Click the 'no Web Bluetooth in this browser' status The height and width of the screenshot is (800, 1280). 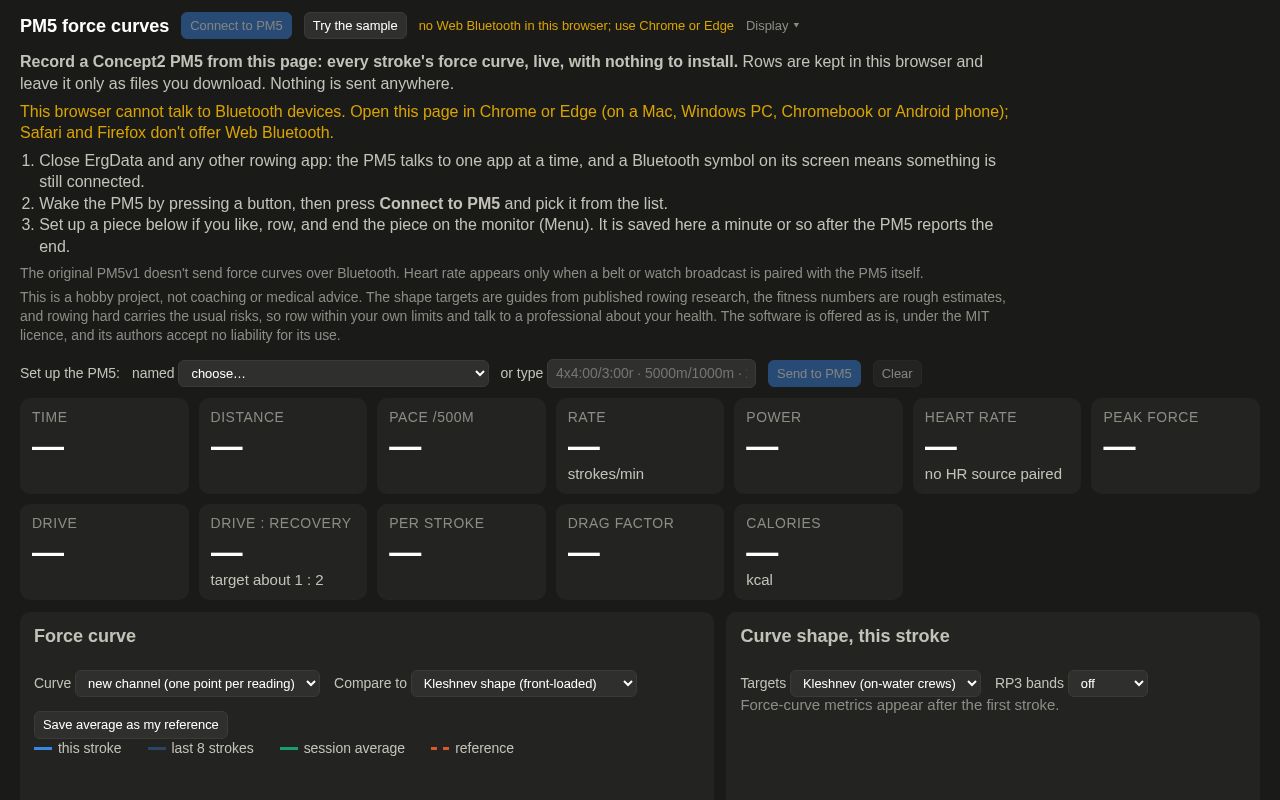click(576, 25)
